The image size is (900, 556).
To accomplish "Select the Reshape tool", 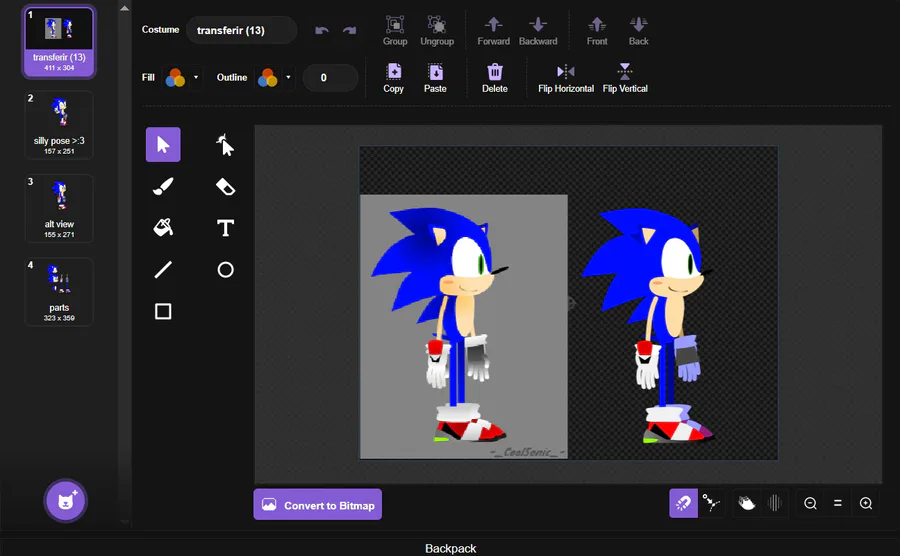I will click(225, 145).
